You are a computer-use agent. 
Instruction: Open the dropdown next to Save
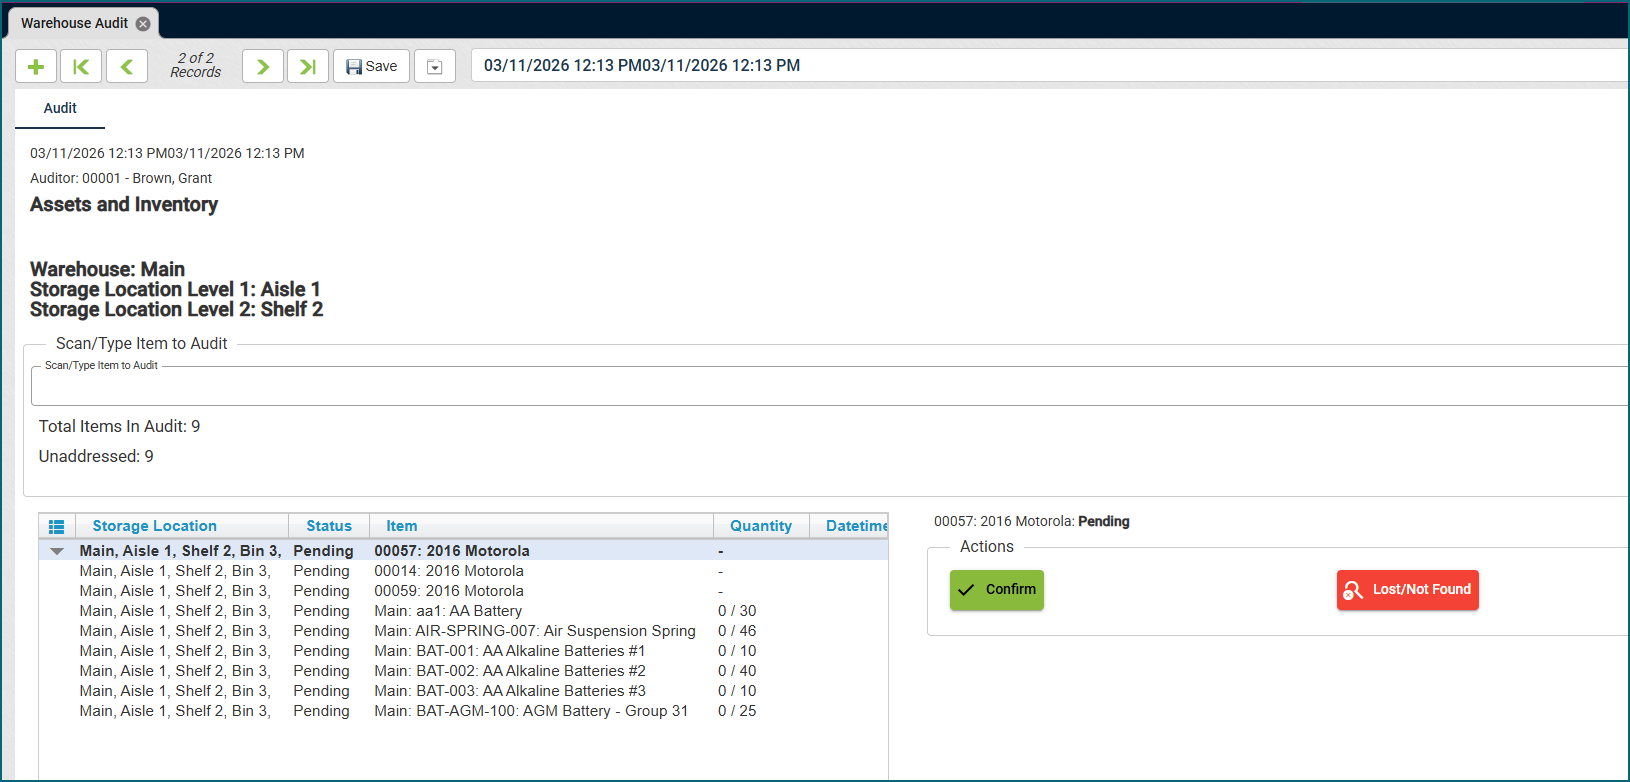click(435, 67)
